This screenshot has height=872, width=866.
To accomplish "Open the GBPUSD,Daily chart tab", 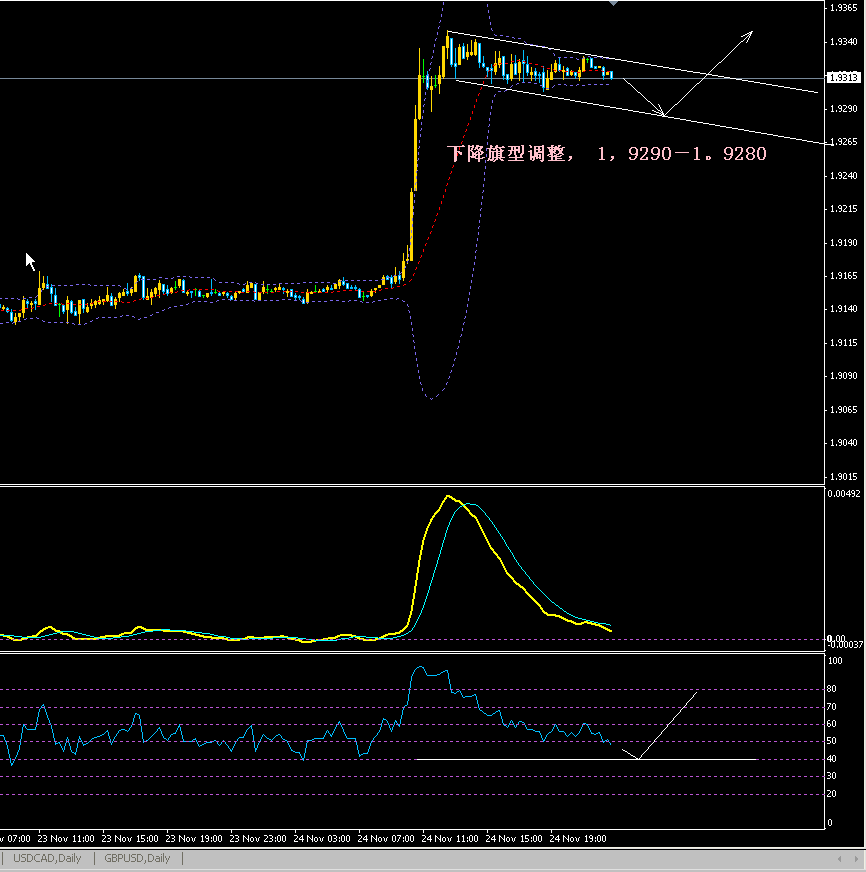I will (137, 858).
